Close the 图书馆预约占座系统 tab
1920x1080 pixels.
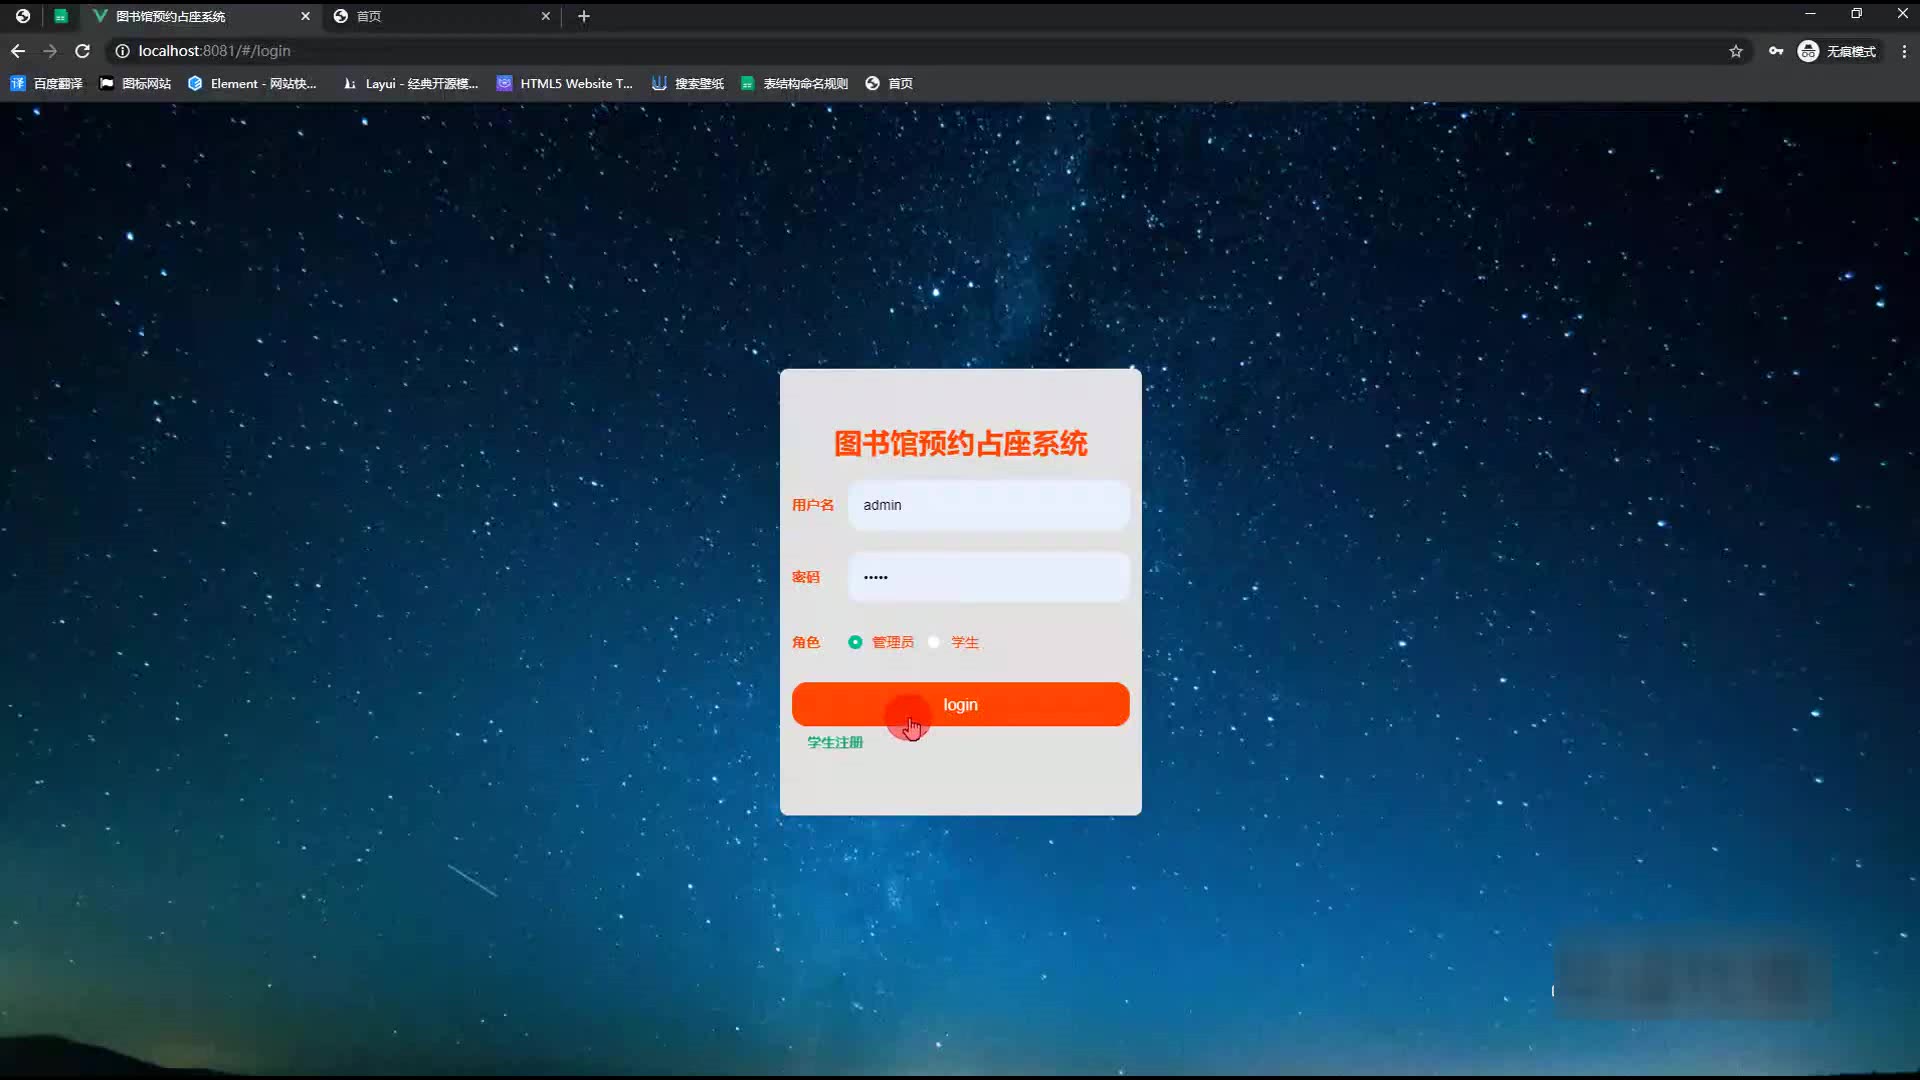point(305,16)
